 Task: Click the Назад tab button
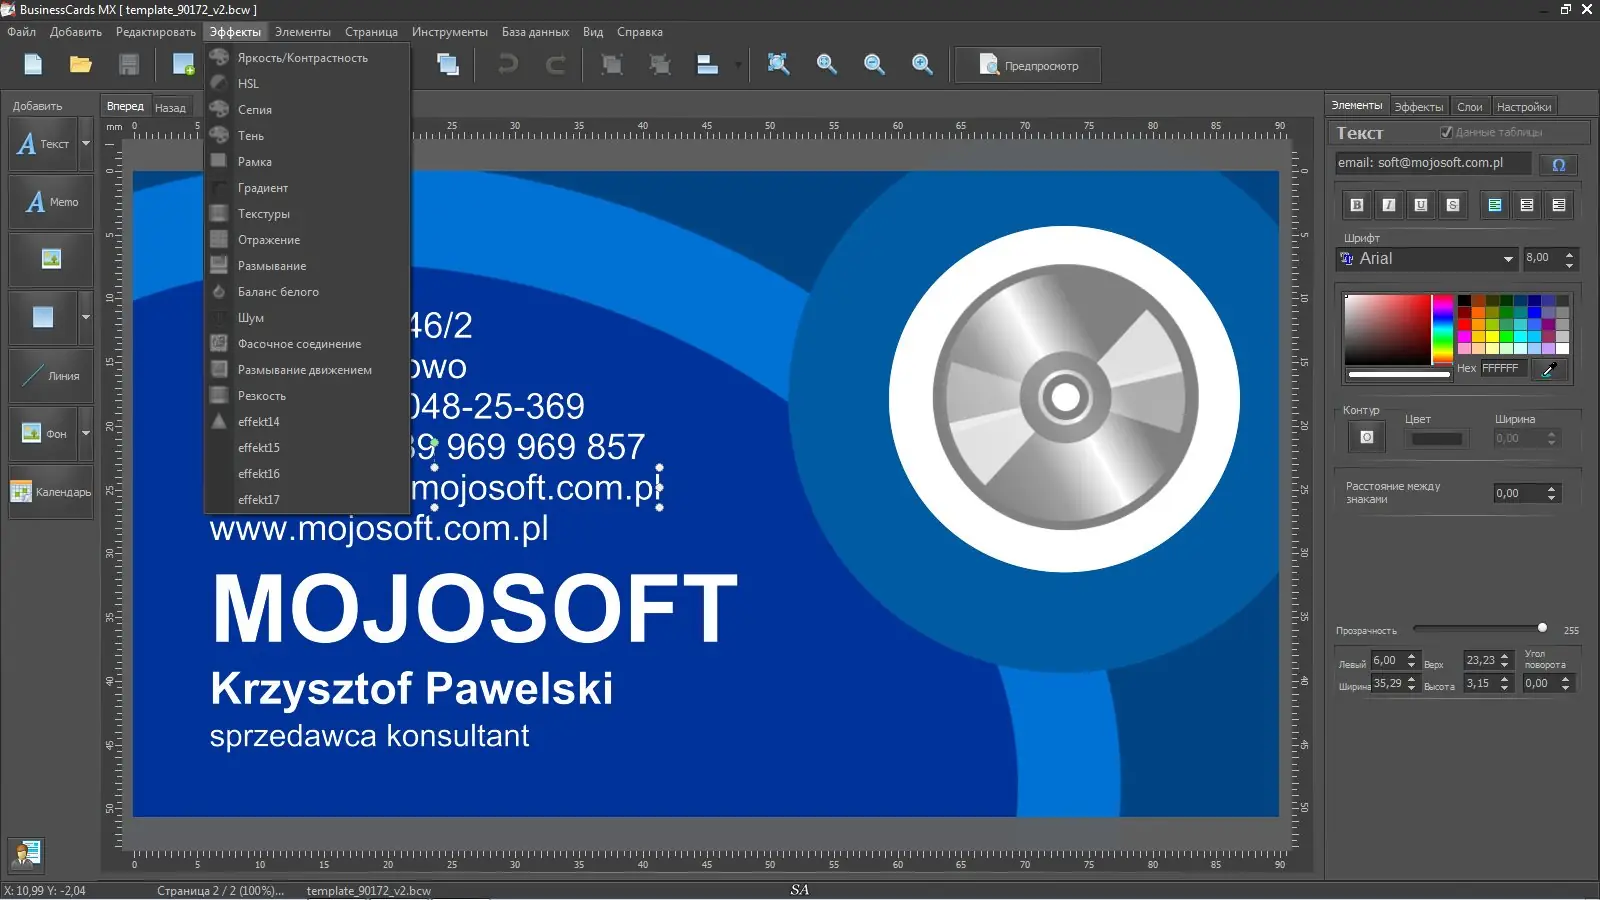point(170,107)
